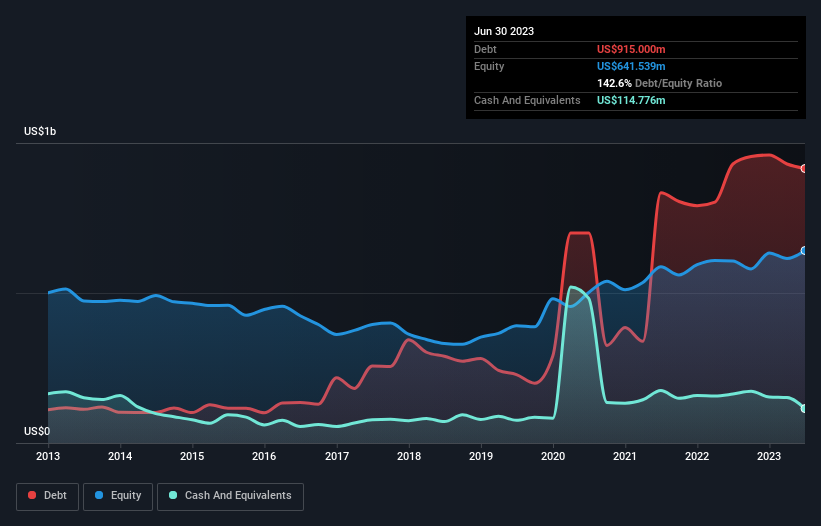The height and width of the screenshot is (526, 821).
Task: Click the 2019 x-axis label
Action: (x=481, y=456)
